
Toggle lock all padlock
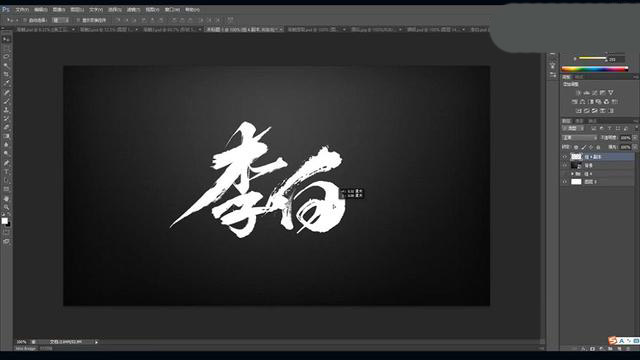(598, 147)
